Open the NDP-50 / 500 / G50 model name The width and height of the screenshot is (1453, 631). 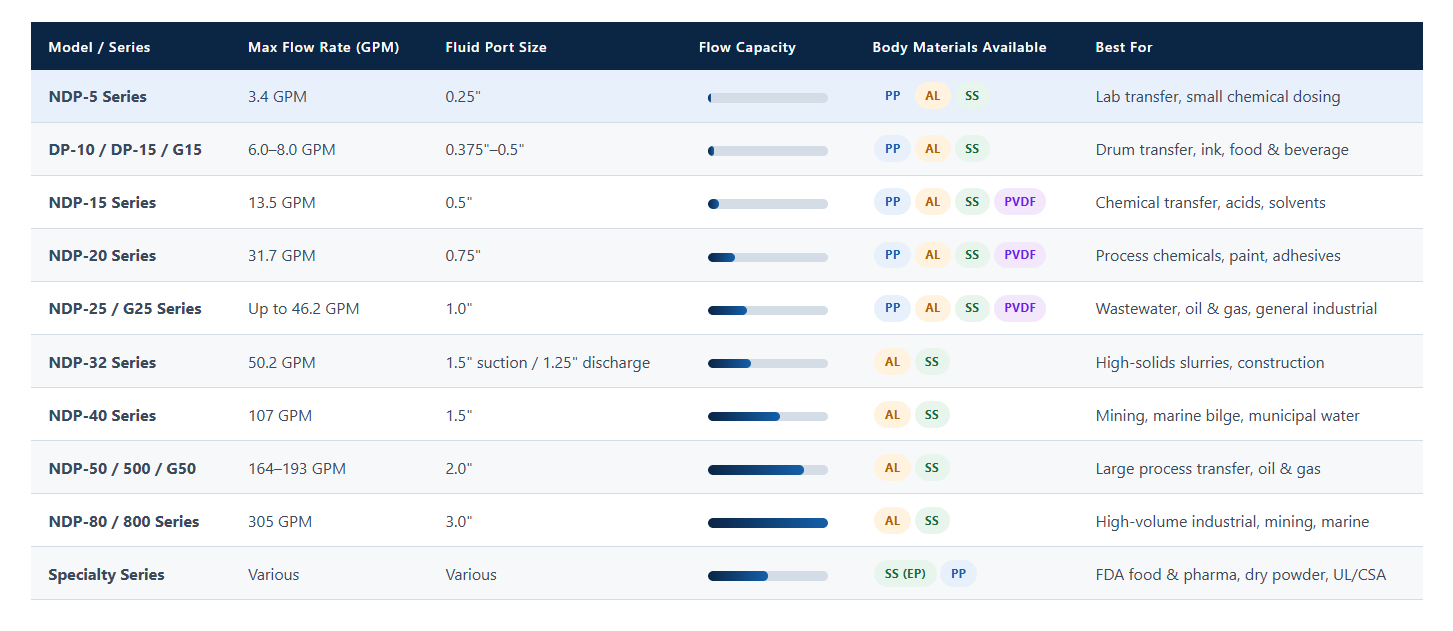(x=122, y=468)
